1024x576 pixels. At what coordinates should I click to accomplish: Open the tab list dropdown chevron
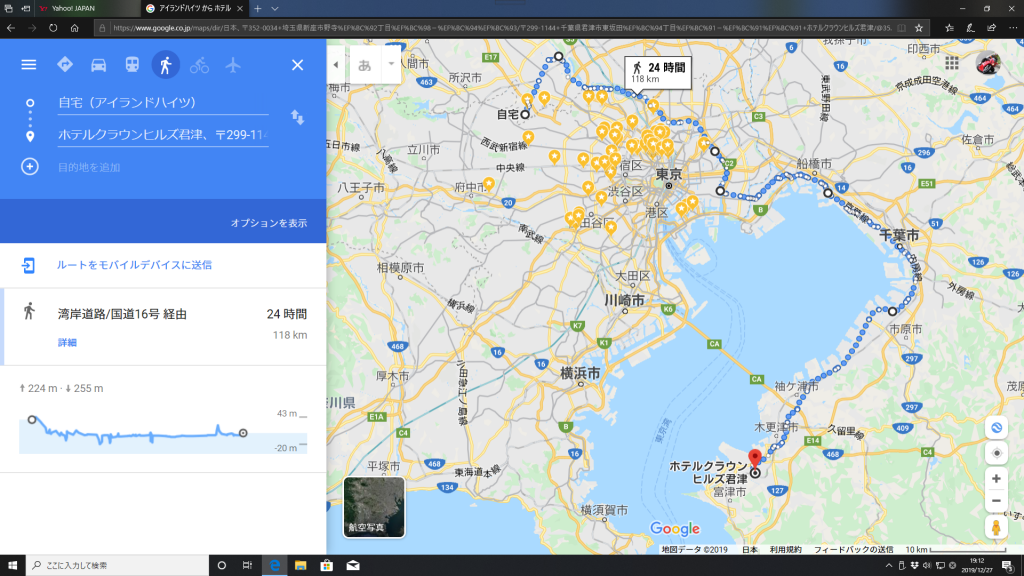[x=275, y=8]
